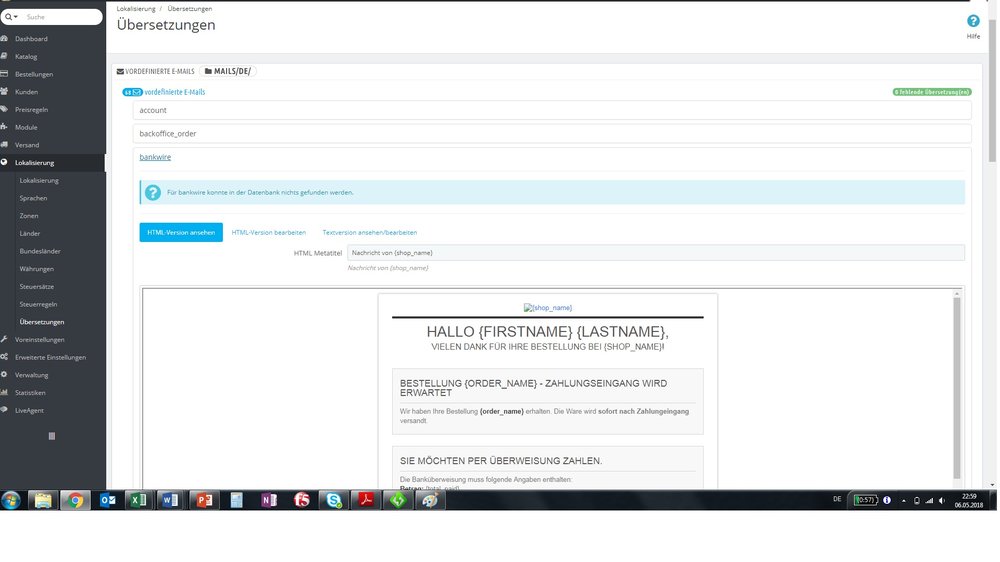Open the LiveAgent menu

pos(29,411)
